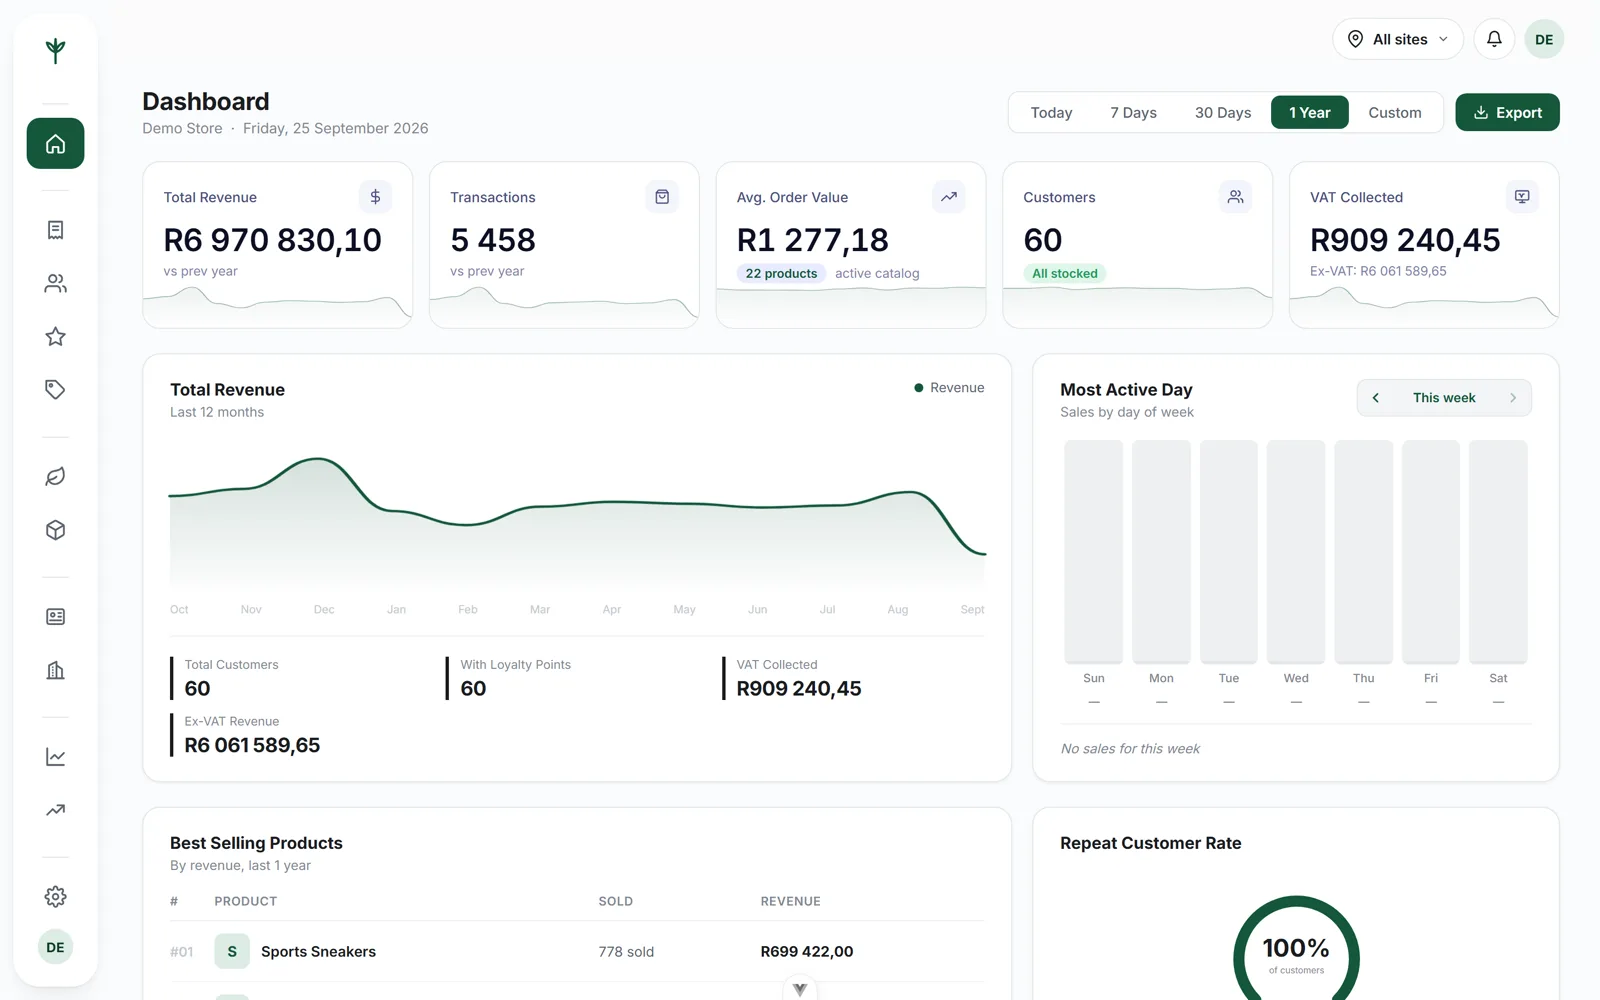Click the R699 422,00 revenue value
The image size is (1600, 1000).
pos(806,952)
